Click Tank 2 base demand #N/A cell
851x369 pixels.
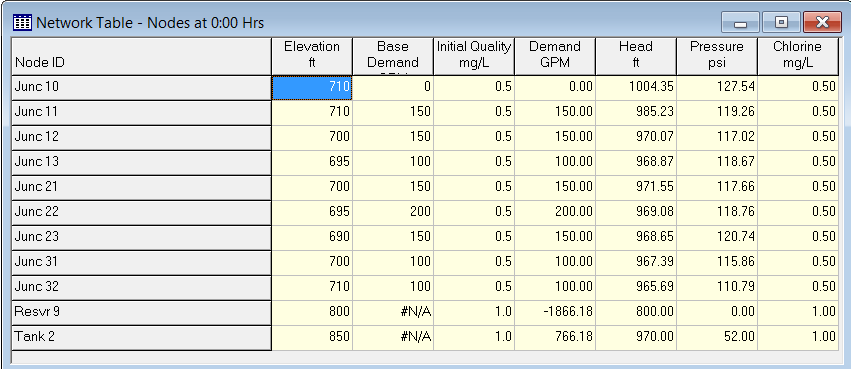[x=393, y=338]
